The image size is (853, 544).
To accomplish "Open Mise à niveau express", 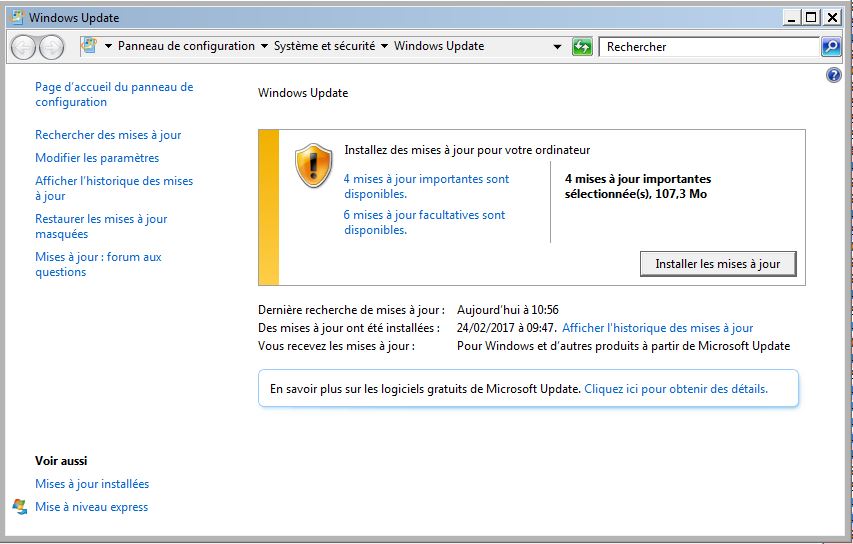I will click(x=91, y=506).
